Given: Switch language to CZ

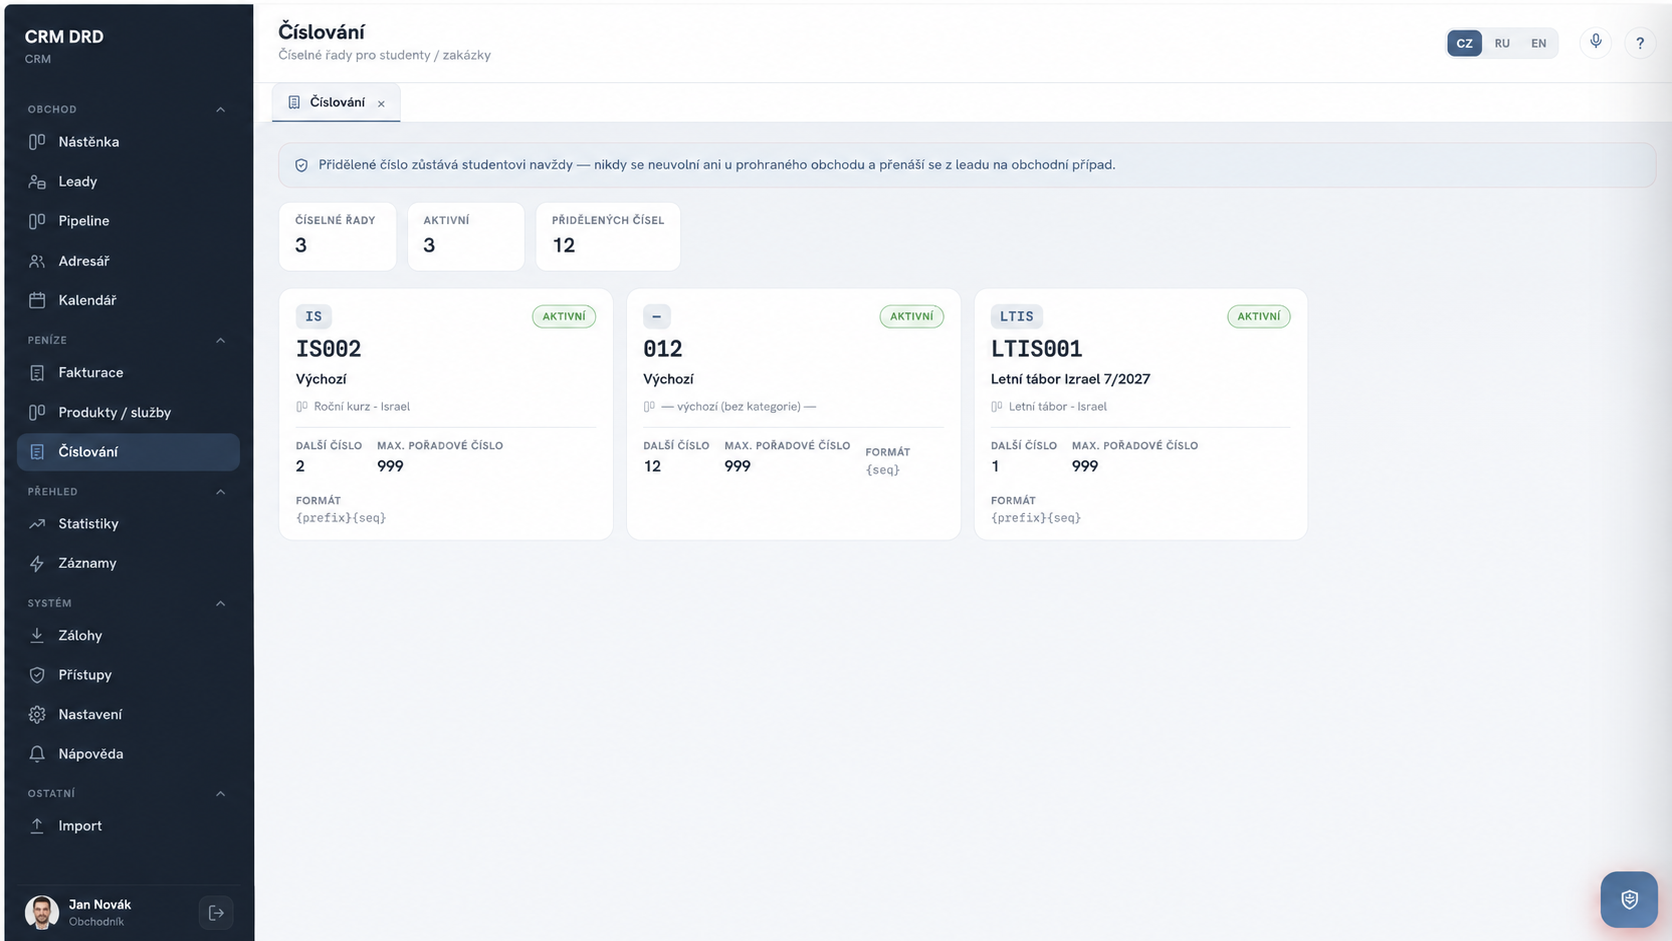Looking at the screenshot, I should [1464, 43].
